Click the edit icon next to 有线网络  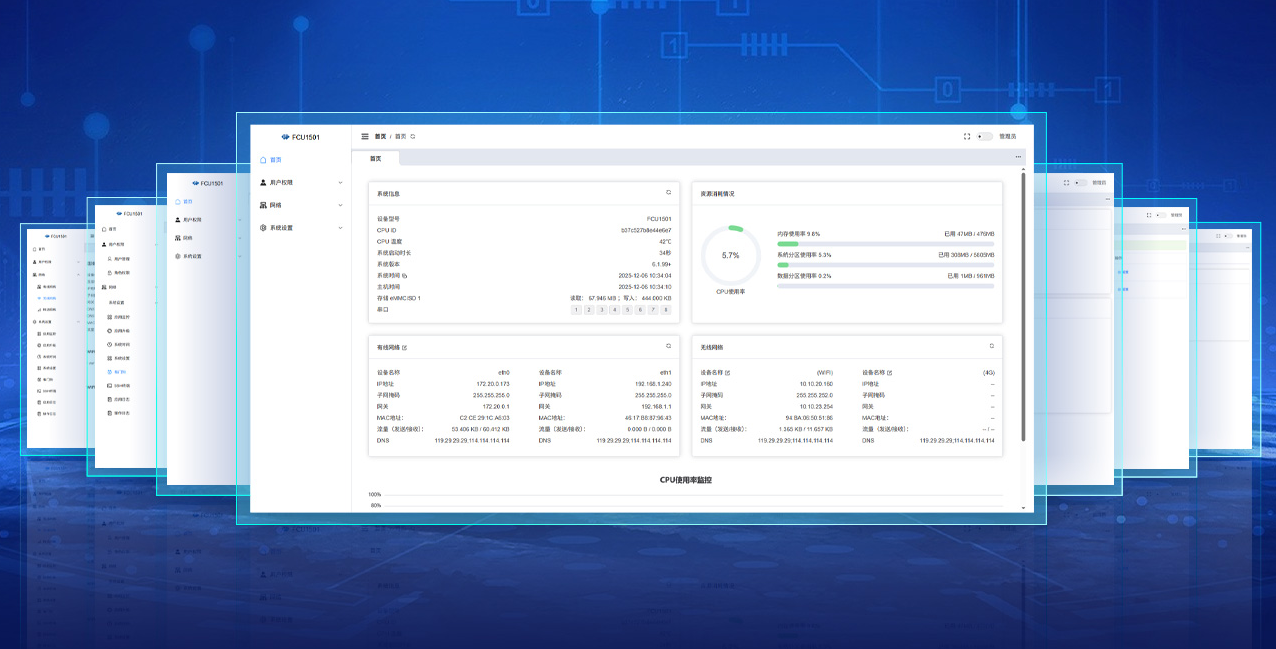[x=405, y=348]
